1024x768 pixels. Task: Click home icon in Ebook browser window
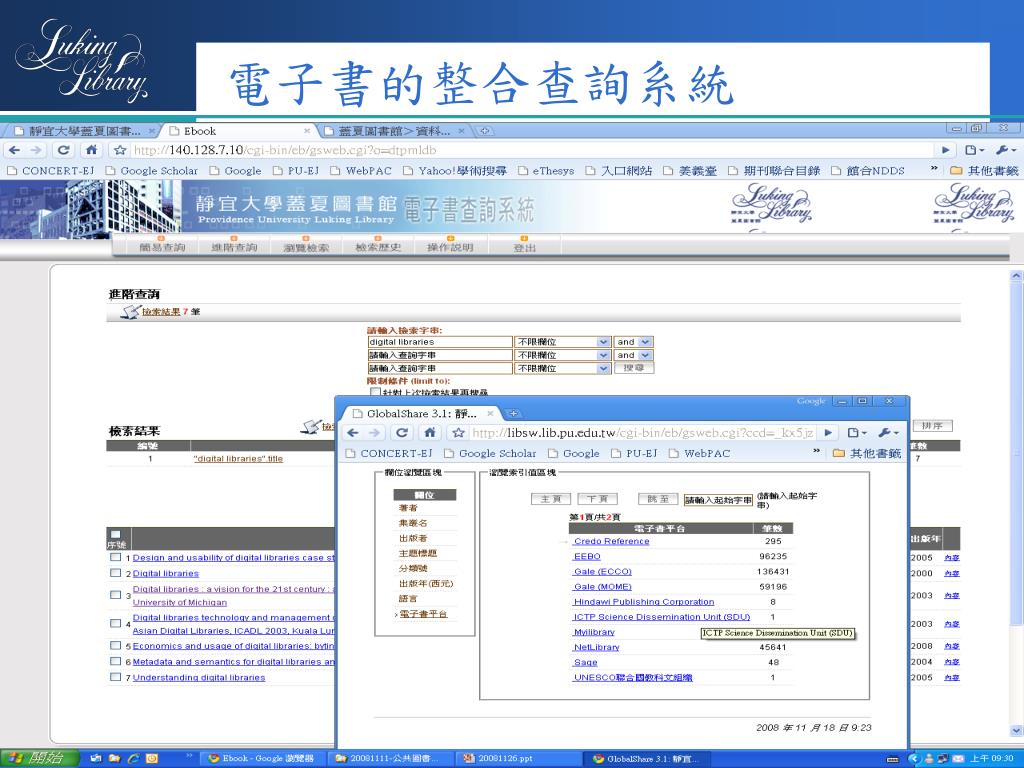(91, 150)
